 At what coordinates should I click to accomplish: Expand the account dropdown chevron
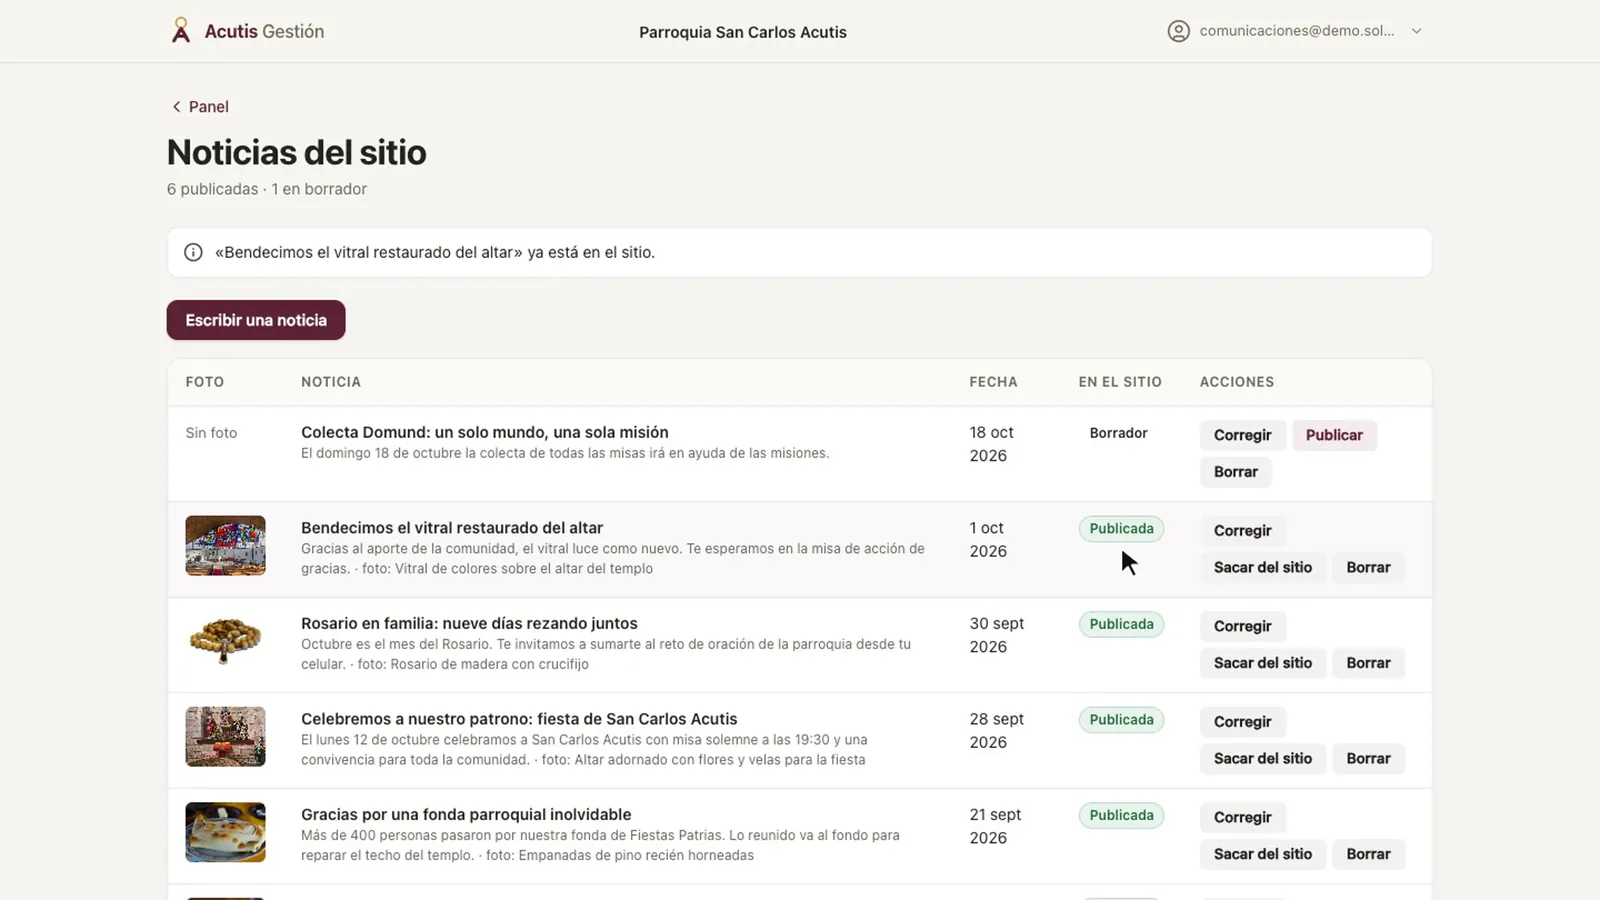1416,31
